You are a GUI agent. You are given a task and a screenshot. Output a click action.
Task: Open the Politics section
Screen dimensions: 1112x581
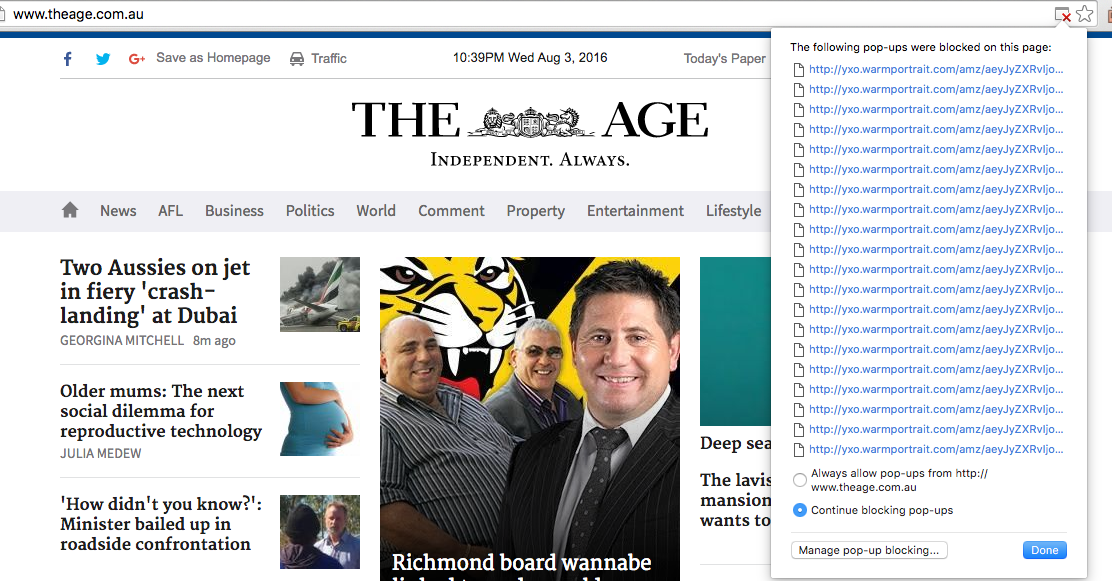[x=310, y=211]
